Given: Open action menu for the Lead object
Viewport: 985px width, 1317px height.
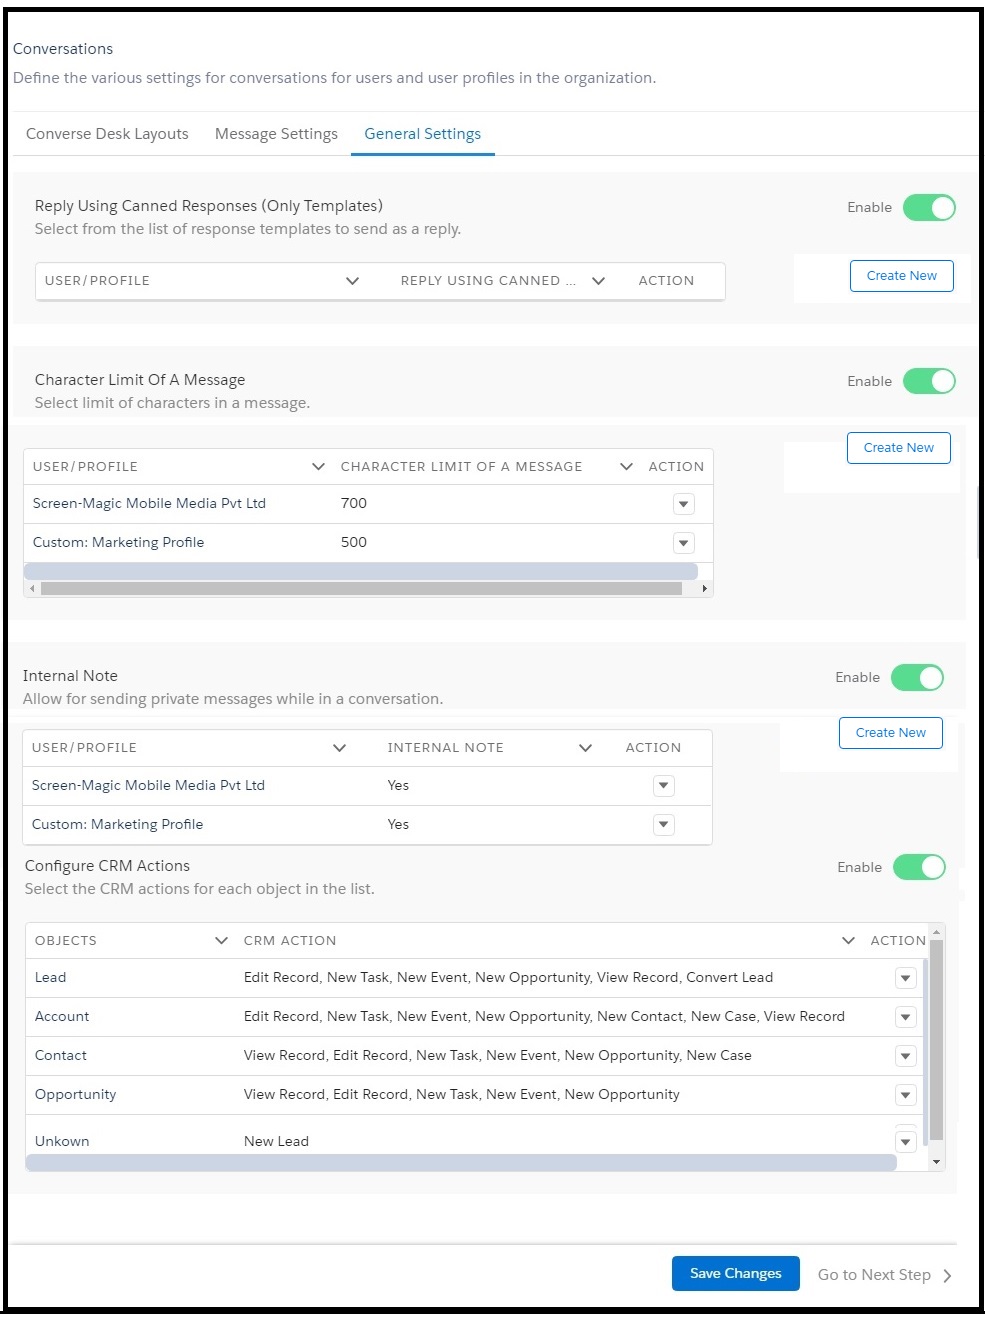Looking at the screenshot, I should click(x=905, y=977).
